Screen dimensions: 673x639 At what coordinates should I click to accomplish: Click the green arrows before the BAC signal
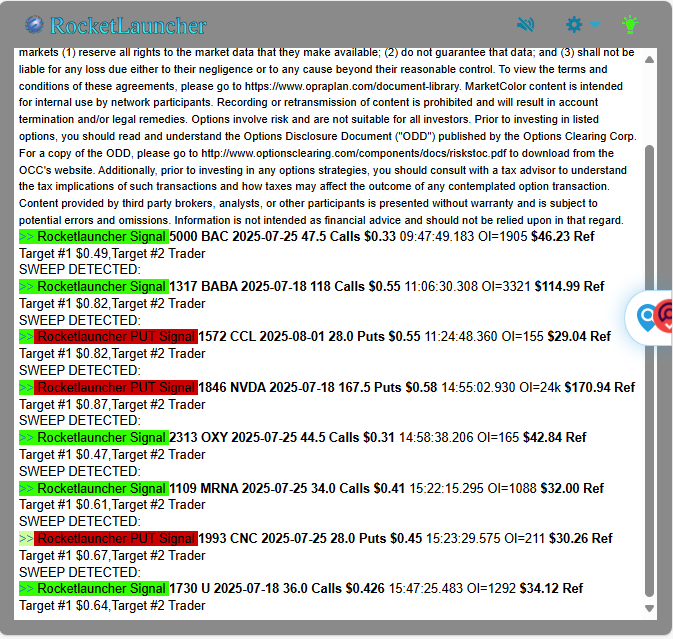(27, 237)
